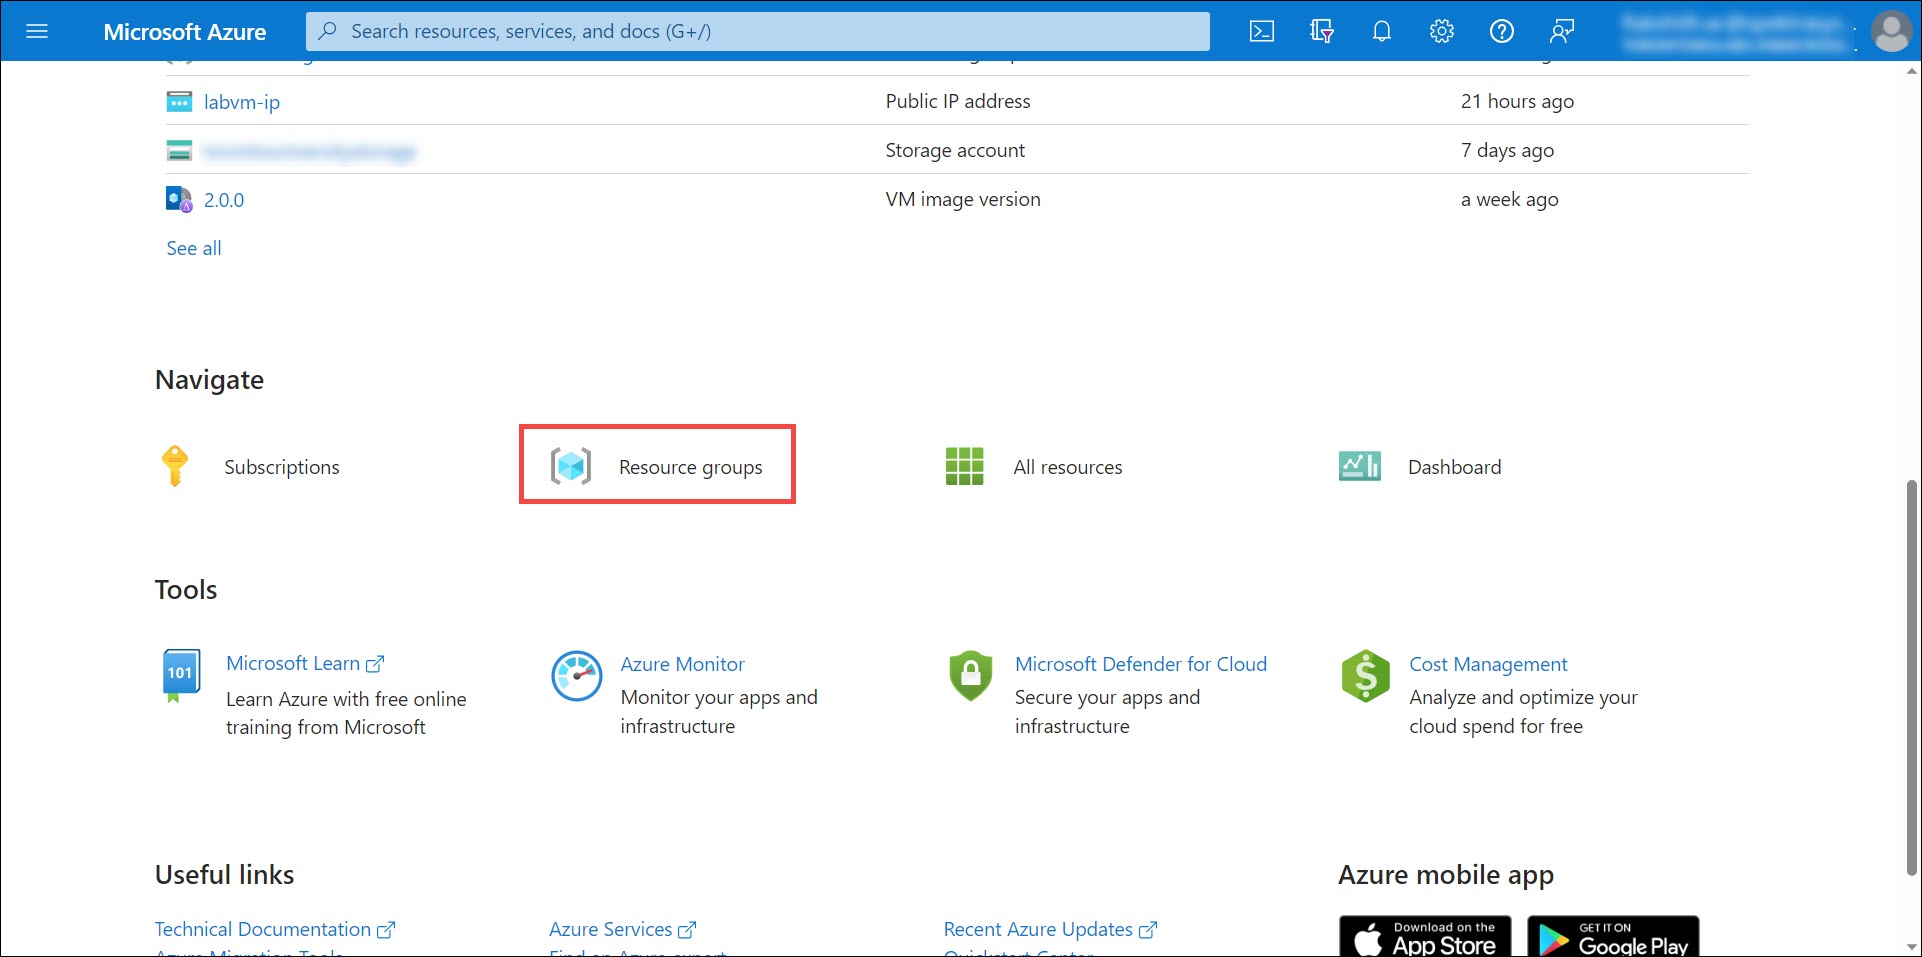Click the Cost Management dollar icon
1922x957 pixels.
pos(1366,676)
